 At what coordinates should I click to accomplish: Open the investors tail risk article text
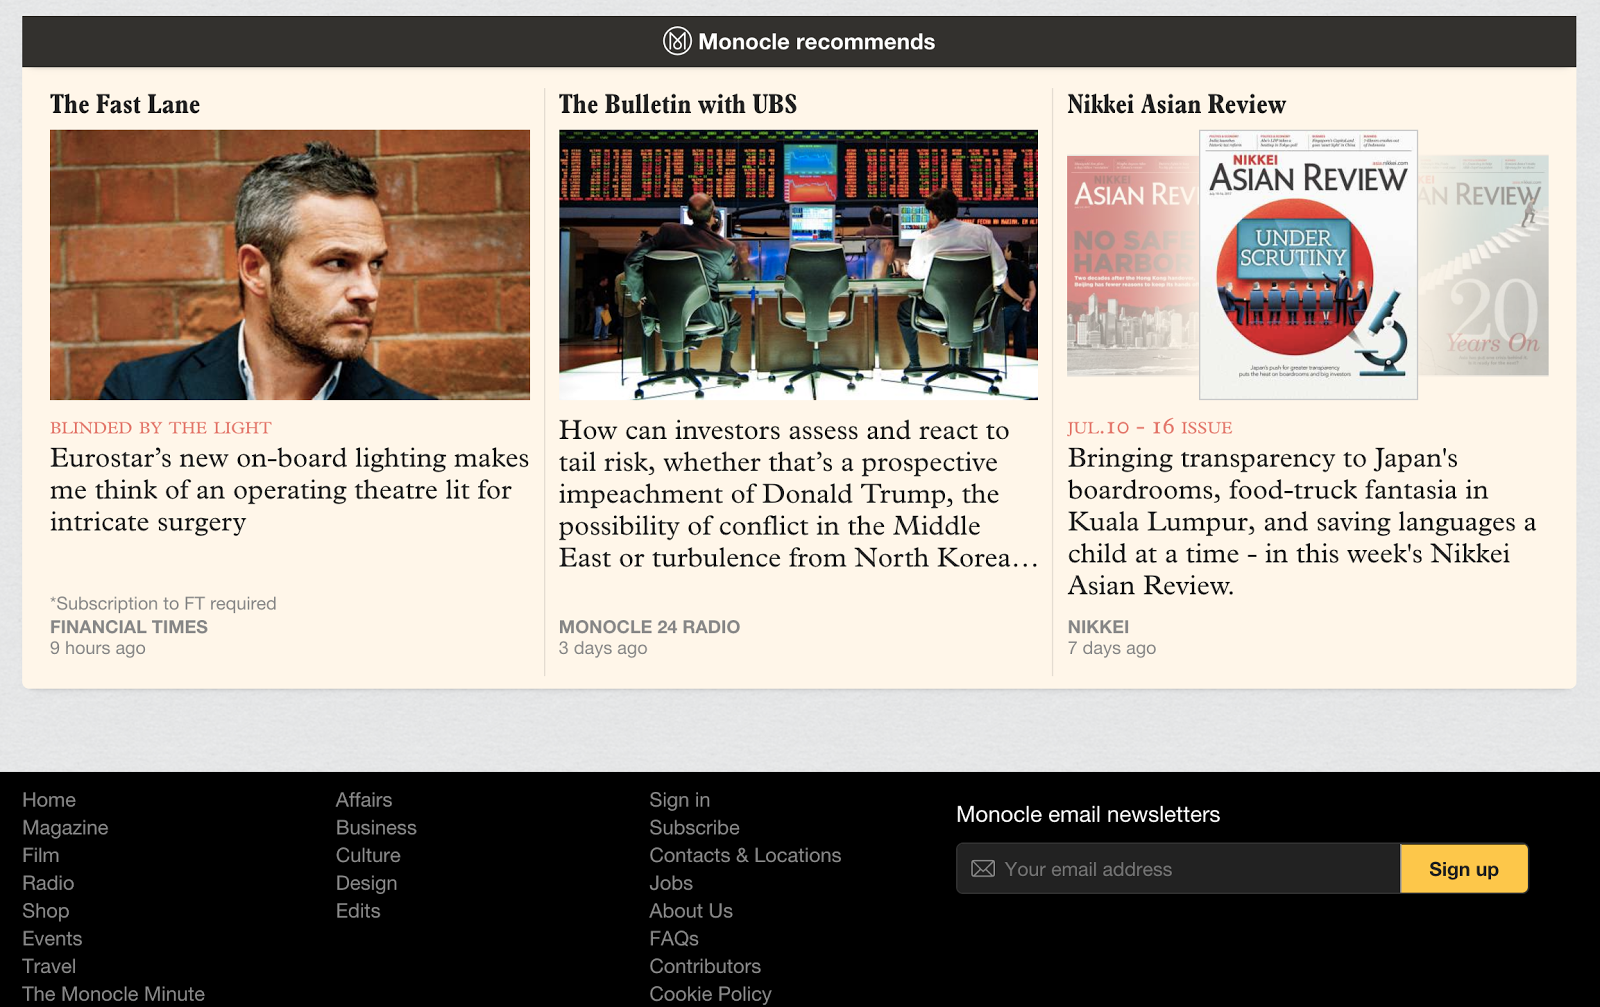(798, 494)
